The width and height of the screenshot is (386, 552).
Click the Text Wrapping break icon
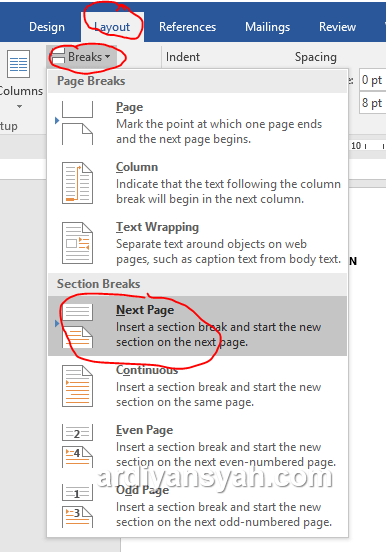77,243
